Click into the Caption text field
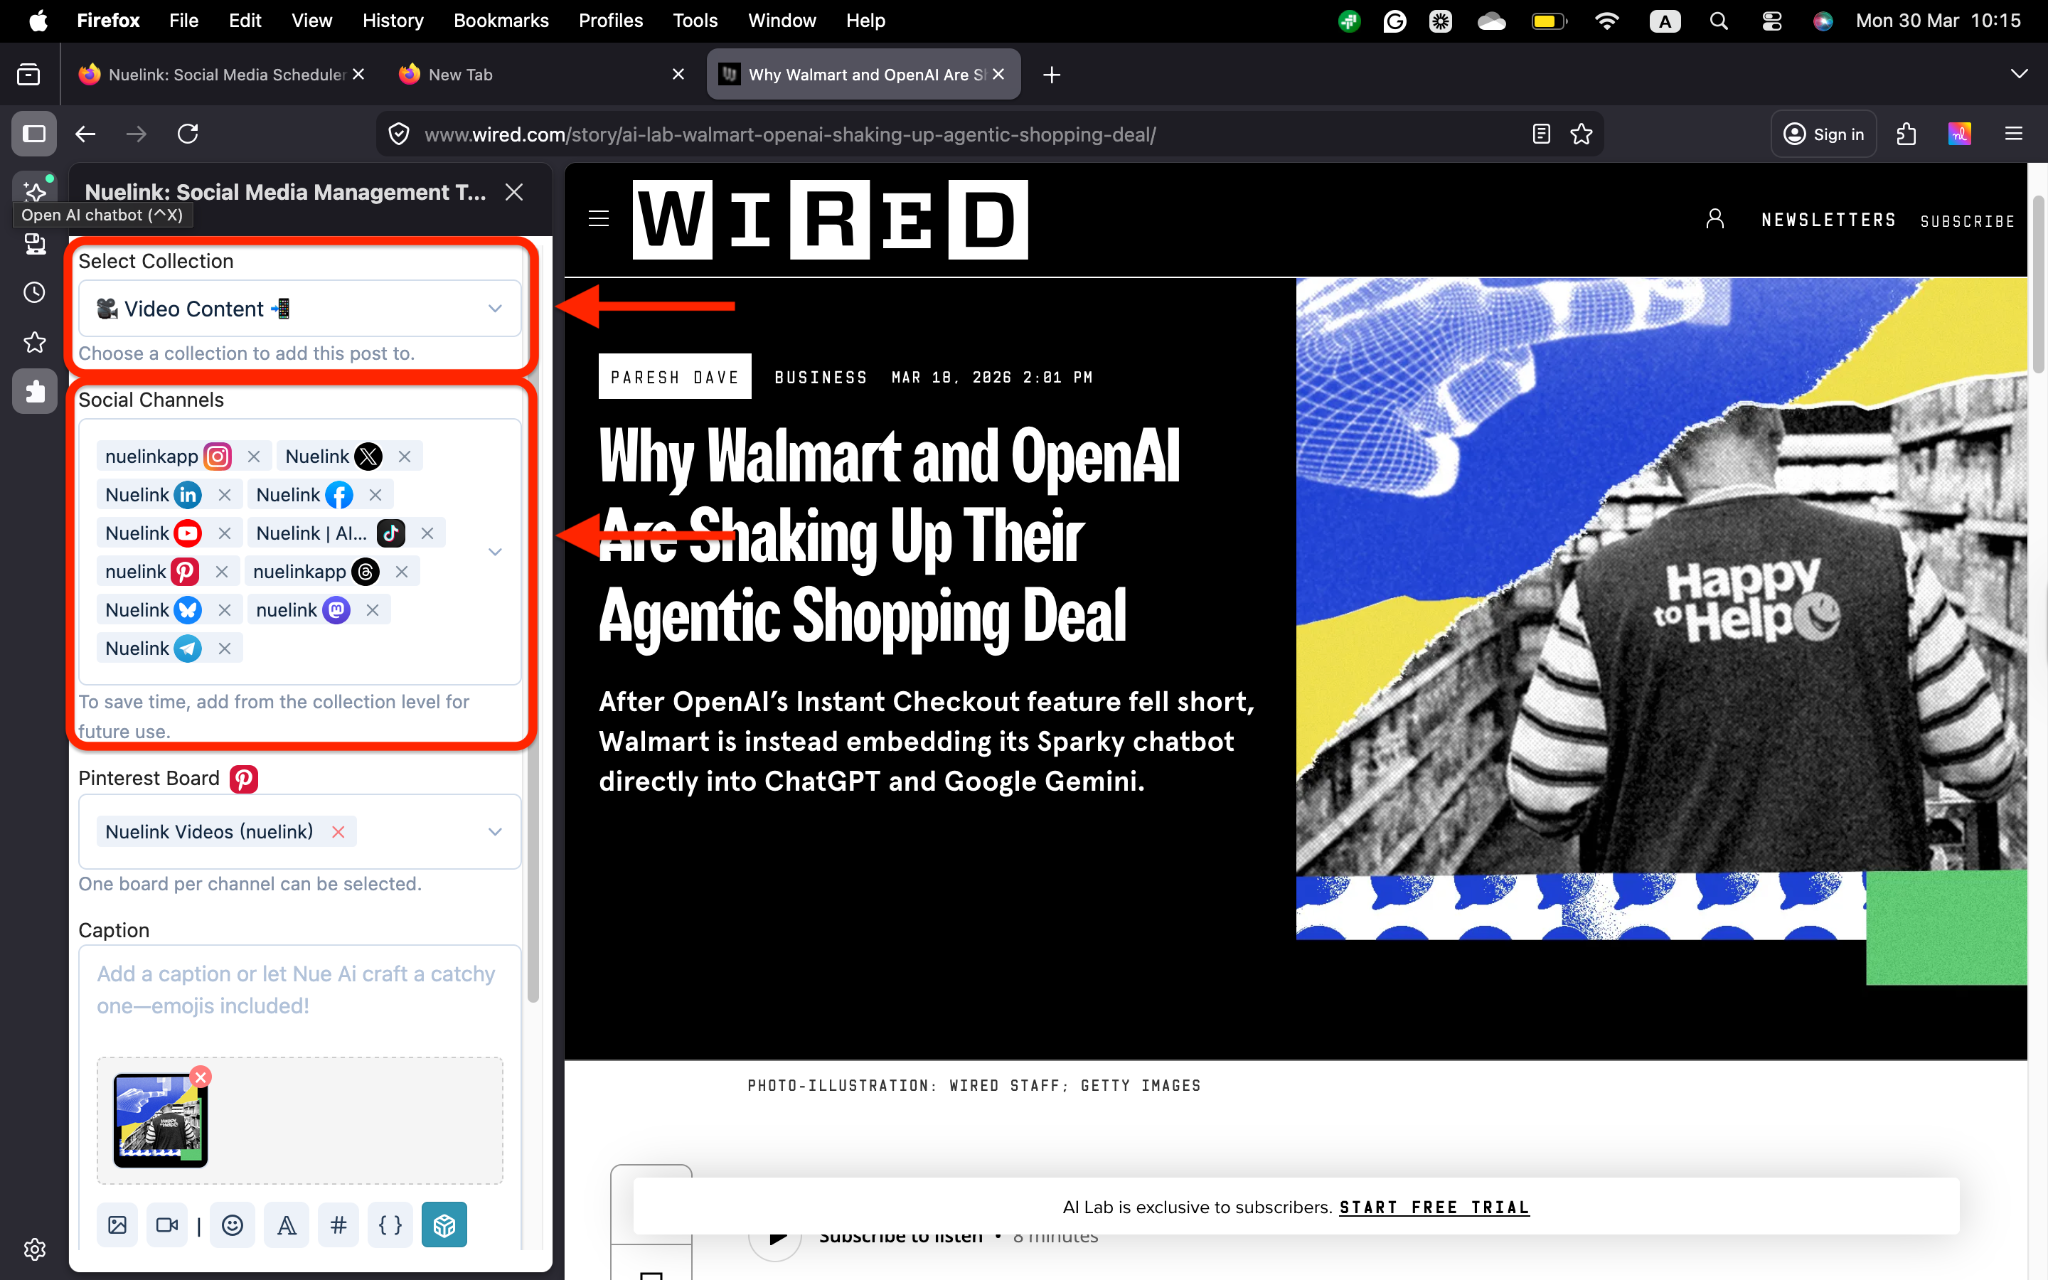 point(298,990)
